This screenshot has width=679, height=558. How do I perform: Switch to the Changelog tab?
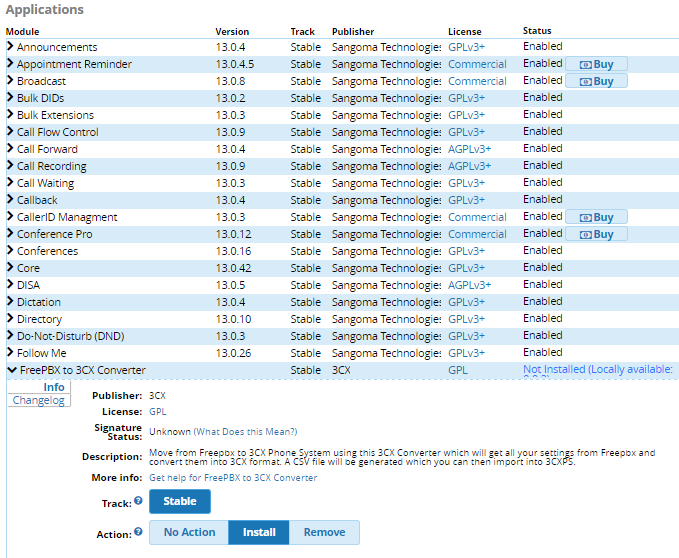(x=39, y=400)
